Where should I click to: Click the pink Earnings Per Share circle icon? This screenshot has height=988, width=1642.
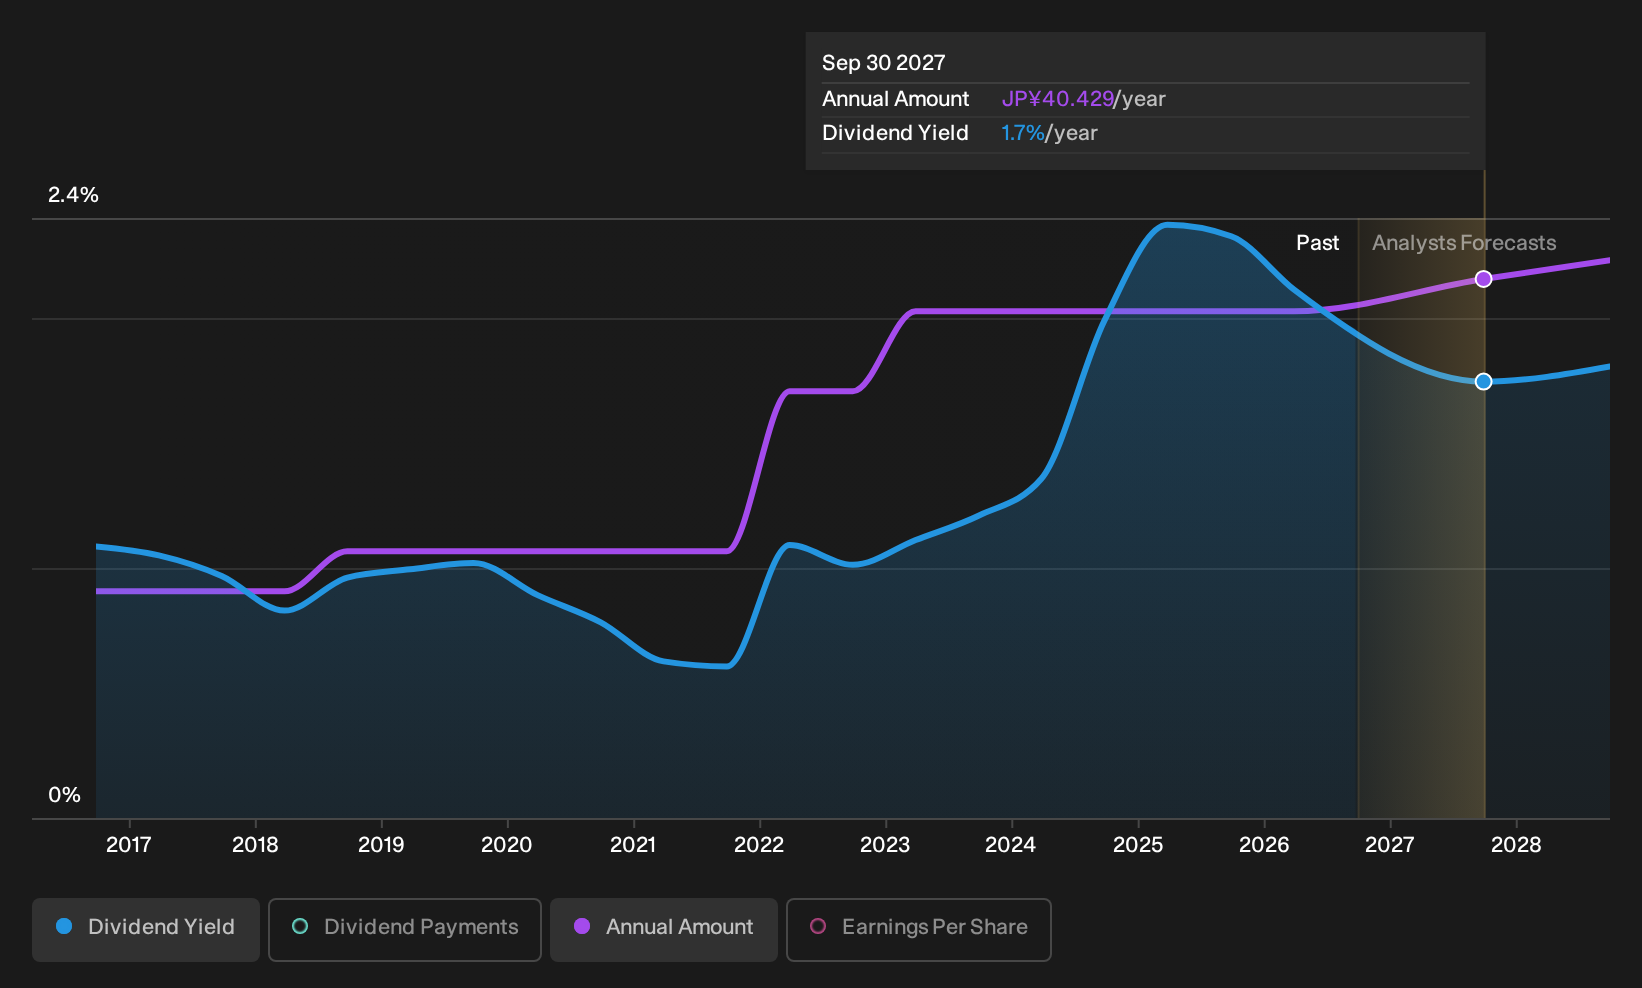tap(818, 926)
